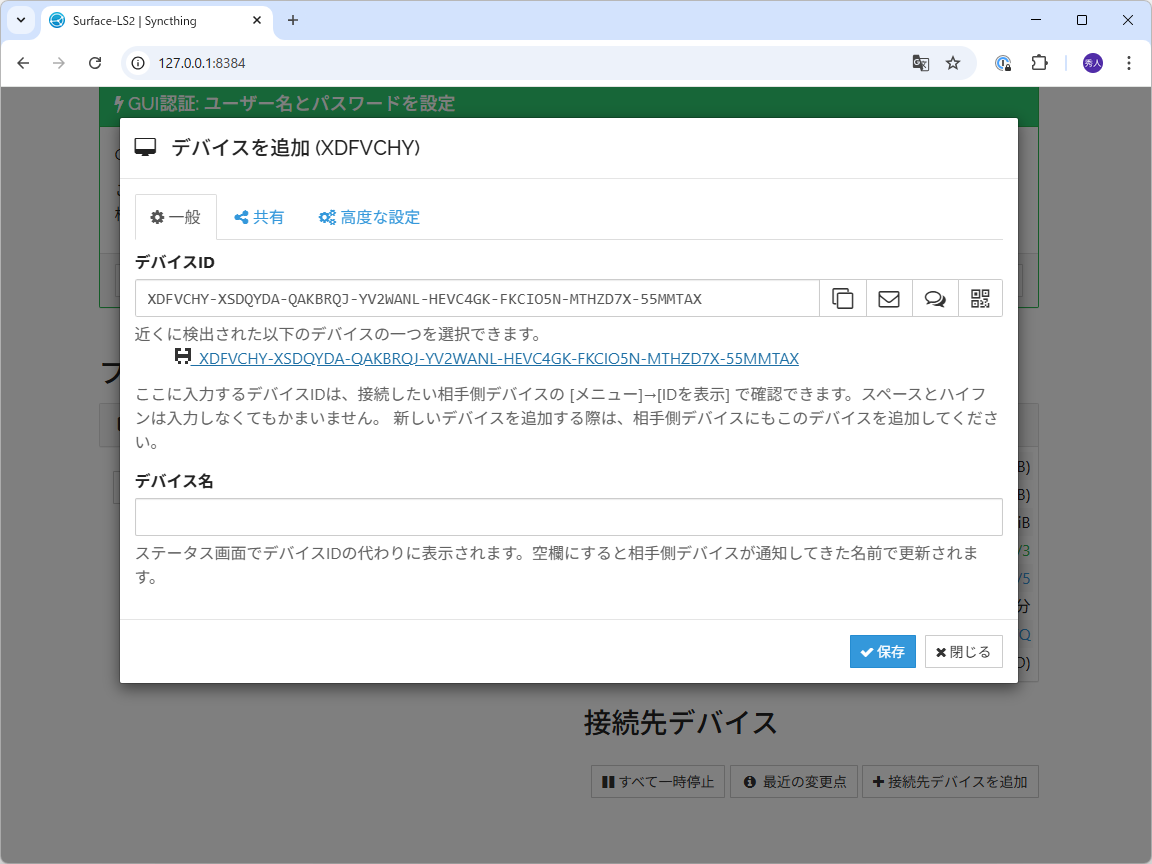Screen dimensions: 1152x864
Task: Copy the device ID to clipboard
Action: point(842,297)
